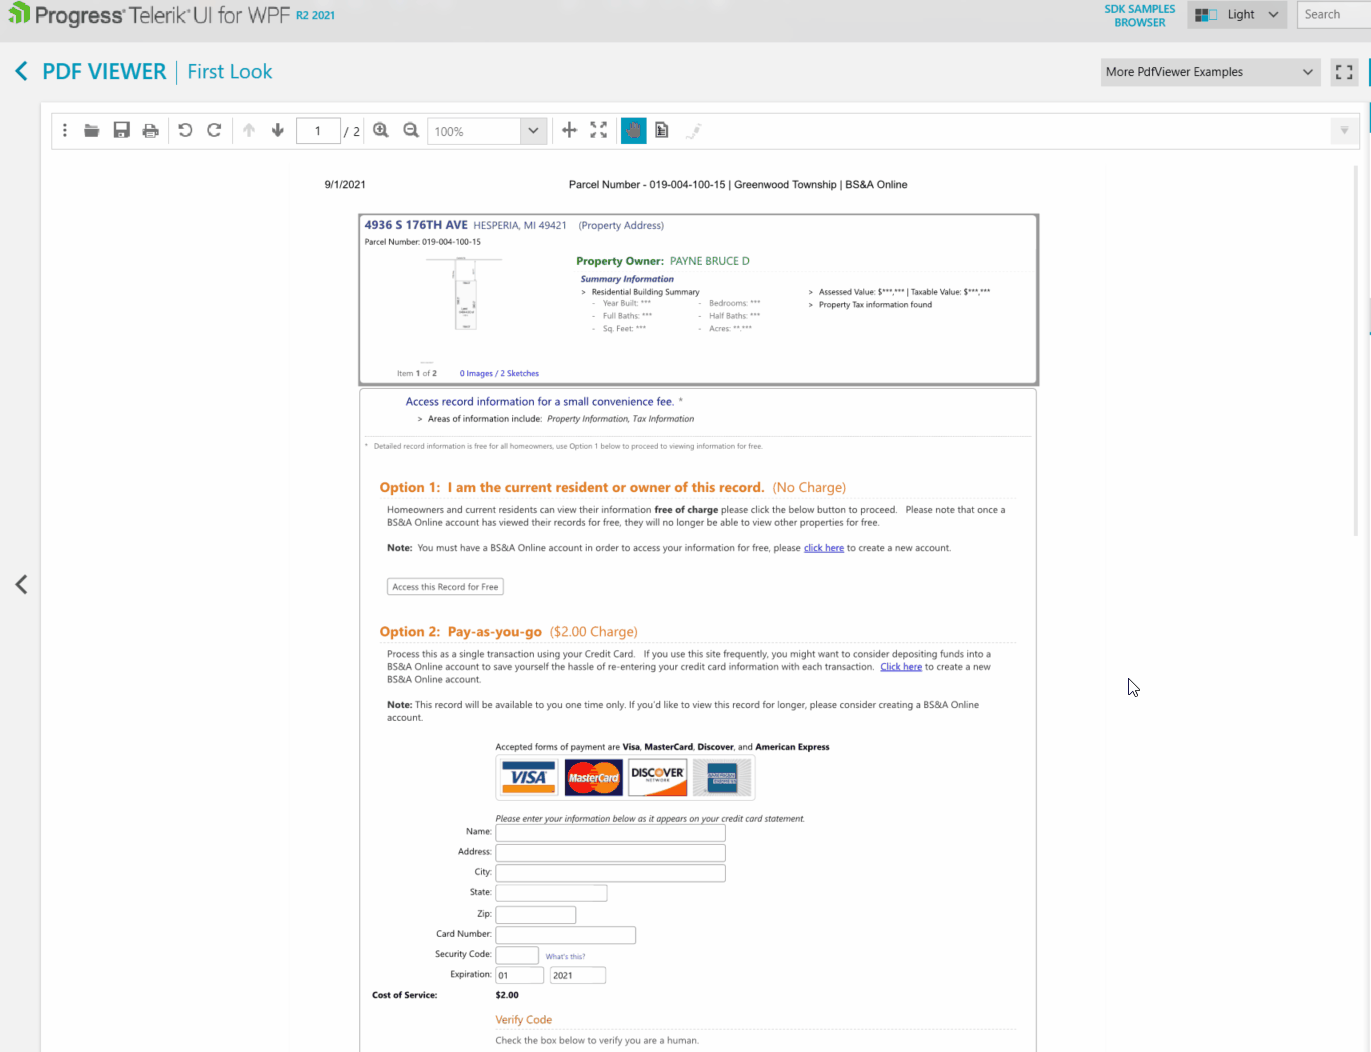The image size is (1371, 1052).
Task: Click the Access this Record for Free button
Action: 445,587
